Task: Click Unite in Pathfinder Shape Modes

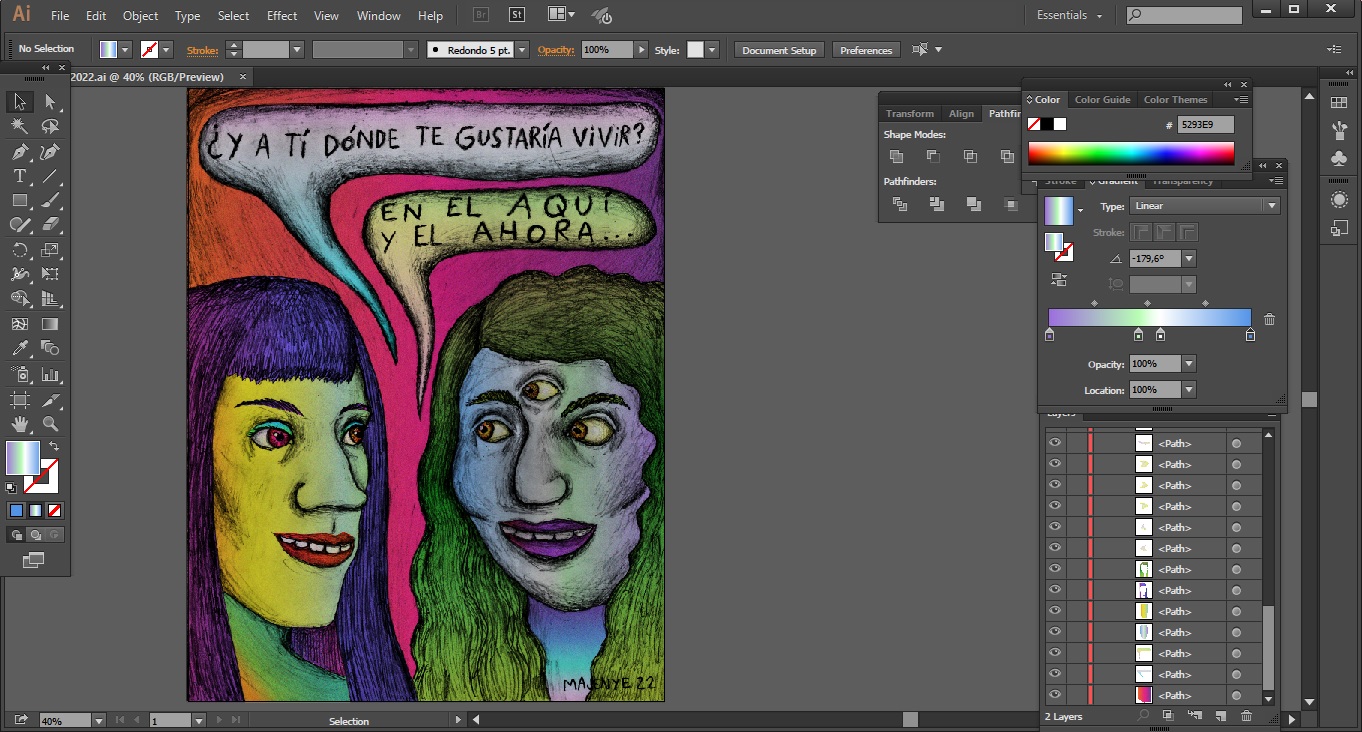Action: click(896, 156)
